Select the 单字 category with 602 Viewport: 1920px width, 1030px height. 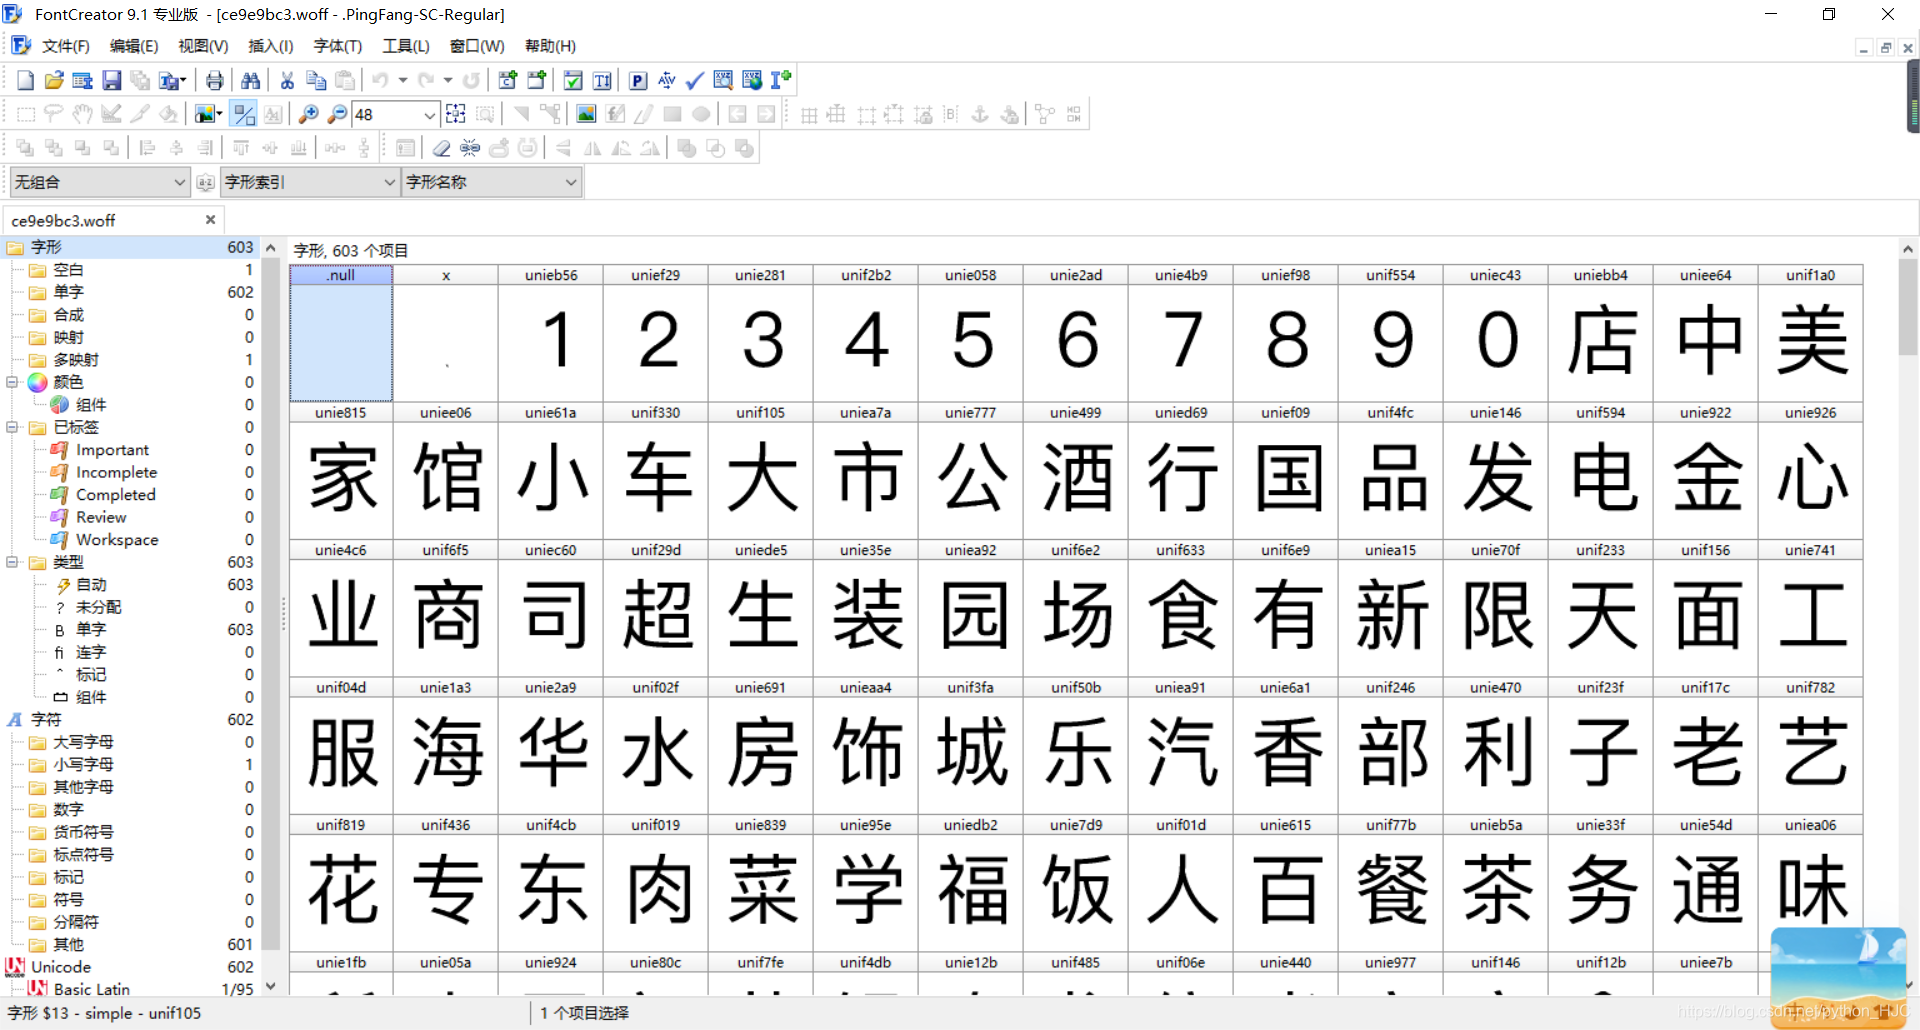[x=68, y=292]
